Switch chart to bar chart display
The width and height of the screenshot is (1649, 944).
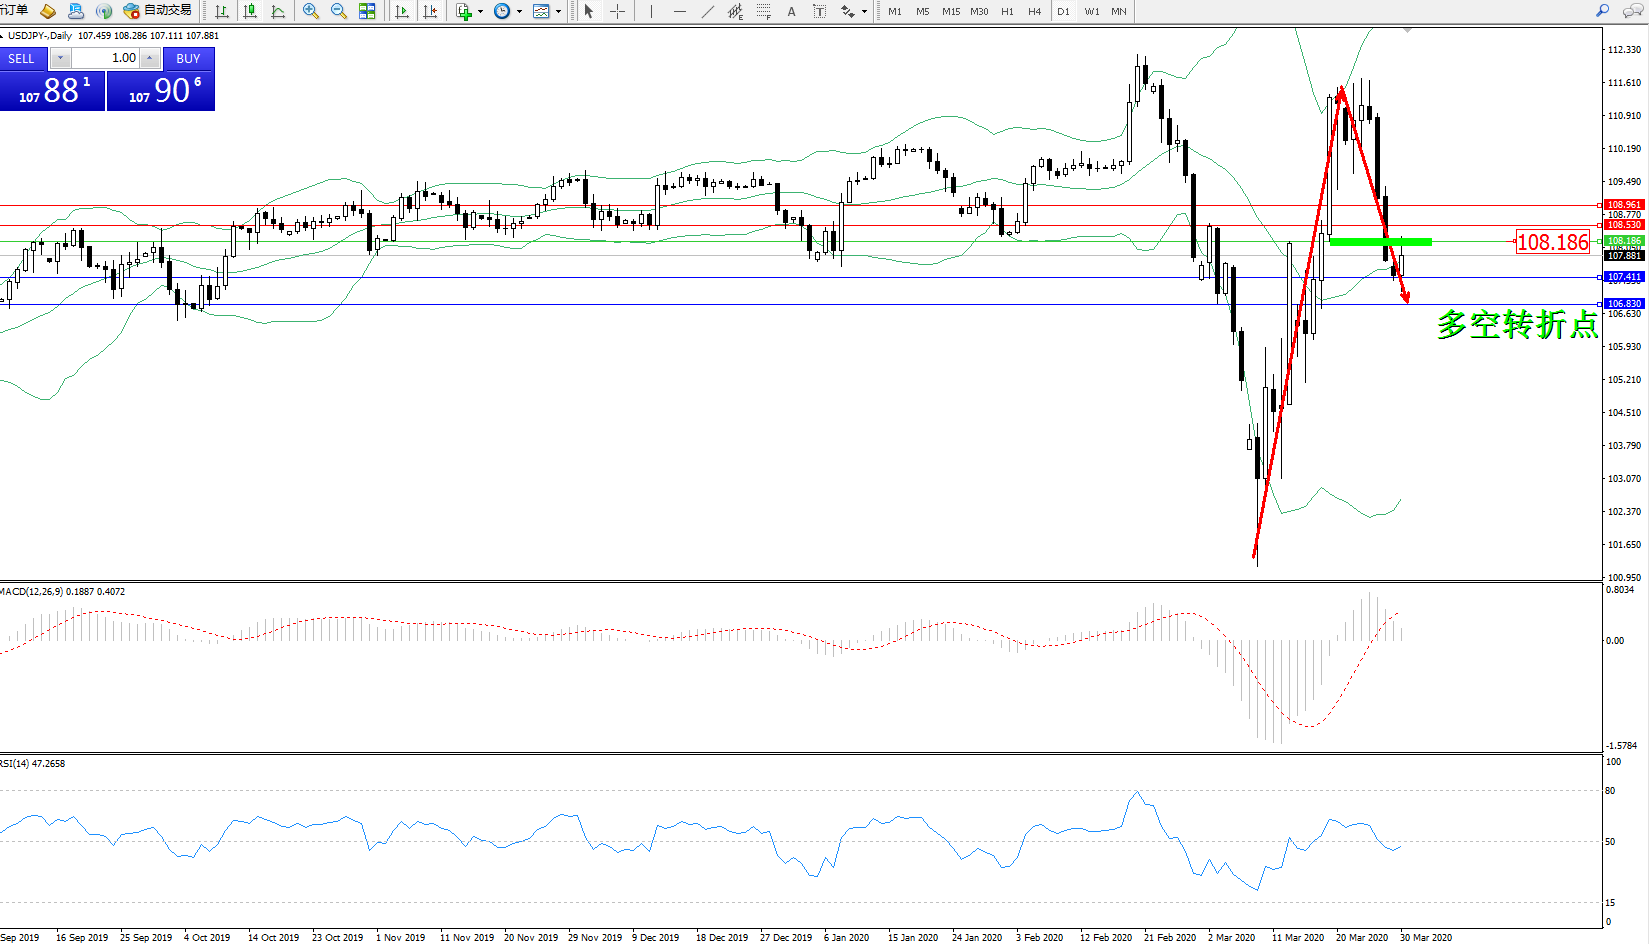click(x=222, y=11)
